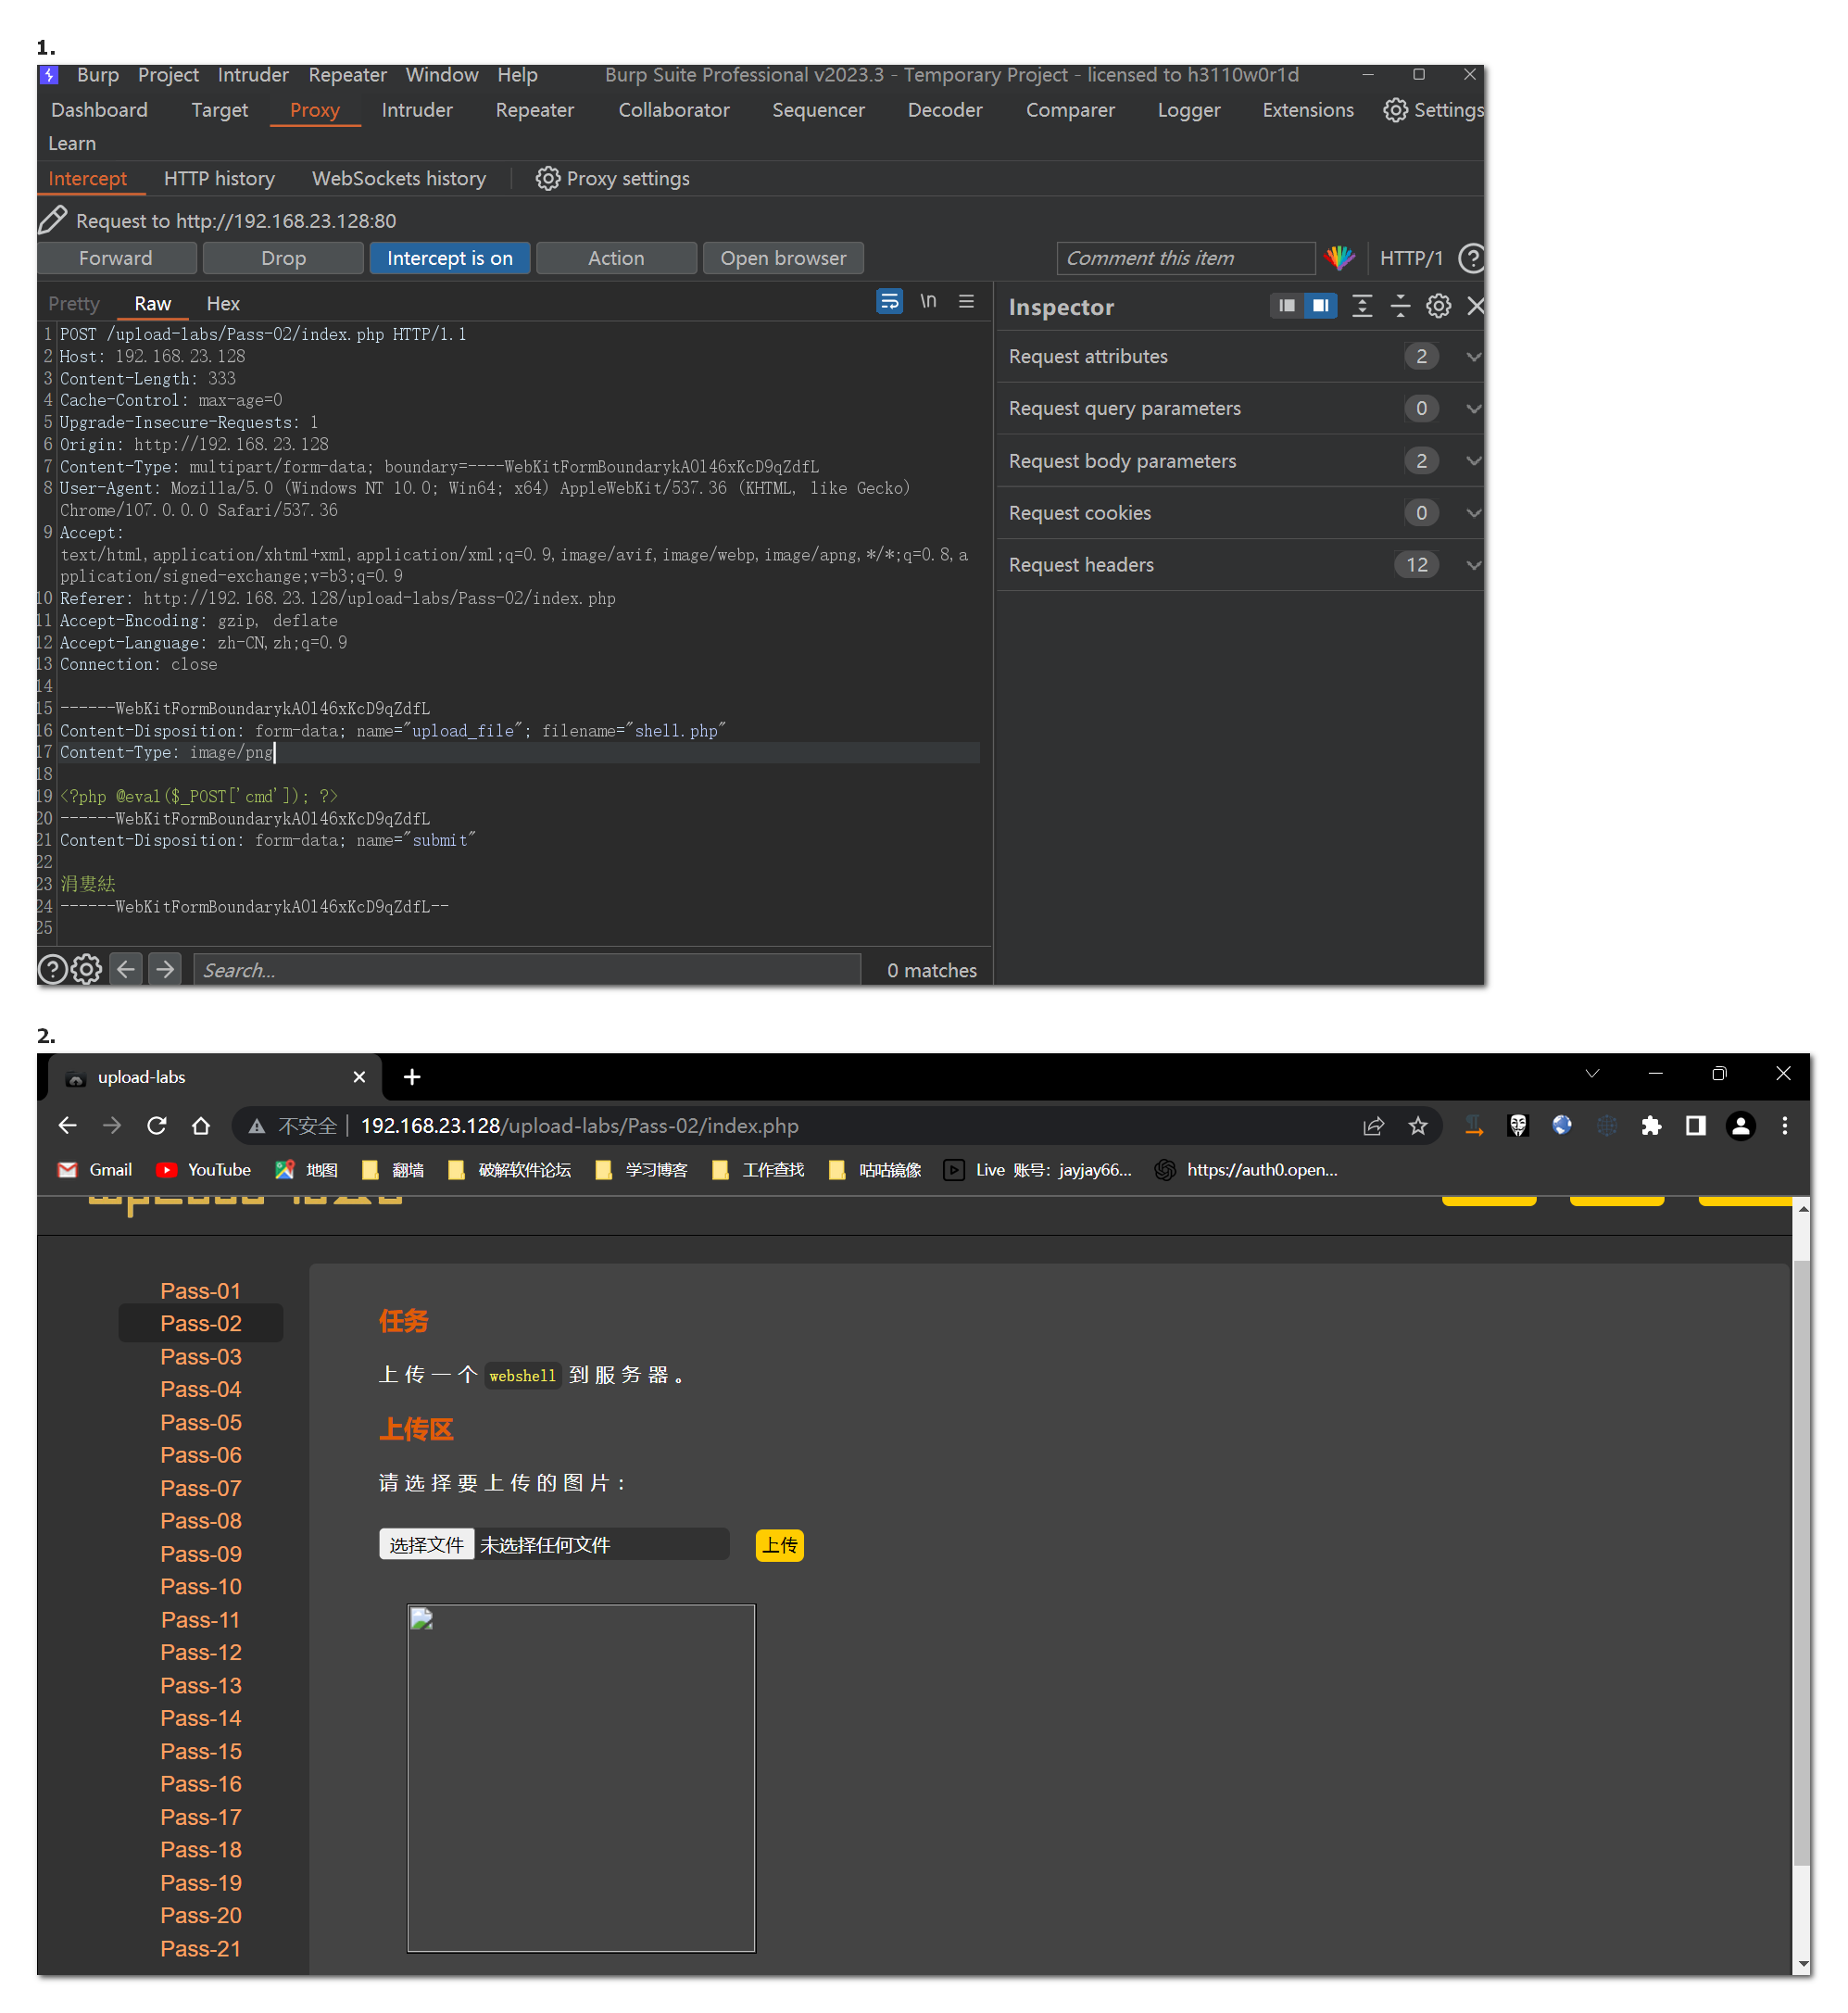
Task: Expand Request headers section
Action: (x=1472, y=565)
